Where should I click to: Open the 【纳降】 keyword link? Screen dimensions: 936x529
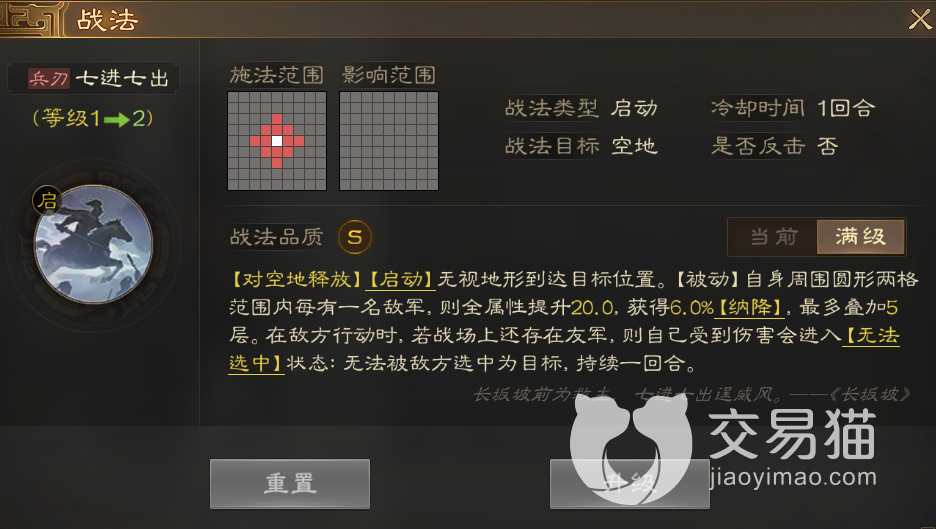click(x=749, y=307)
